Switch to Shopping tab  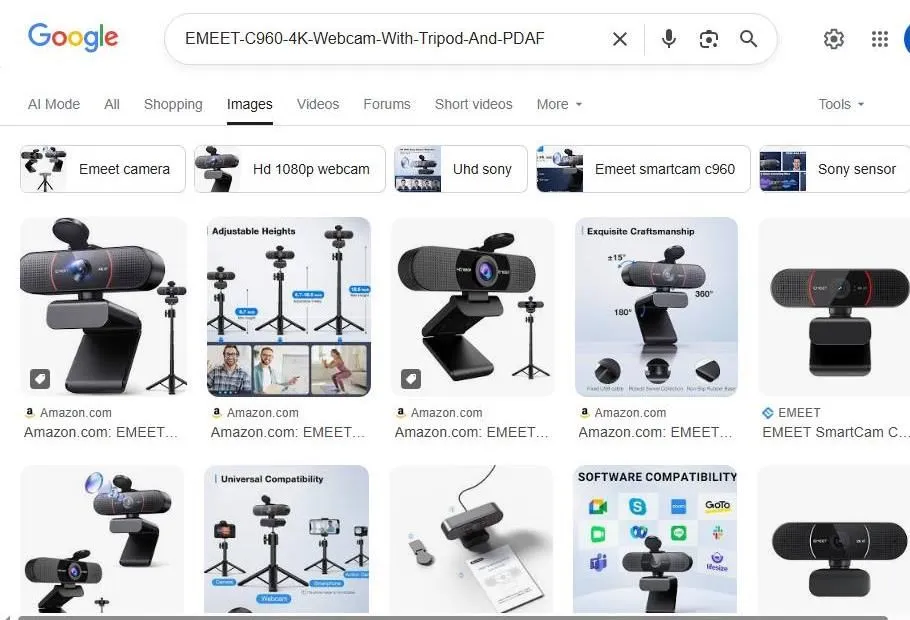(x=173, y=104)
